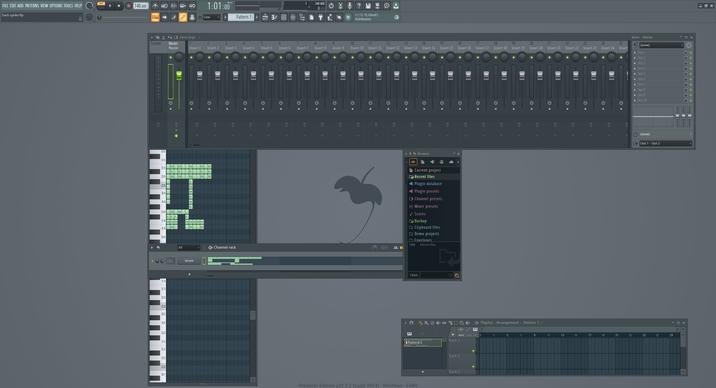Select Pattern 1 in Playlist picker
The image size is (716, 388).
click(422, 342)
